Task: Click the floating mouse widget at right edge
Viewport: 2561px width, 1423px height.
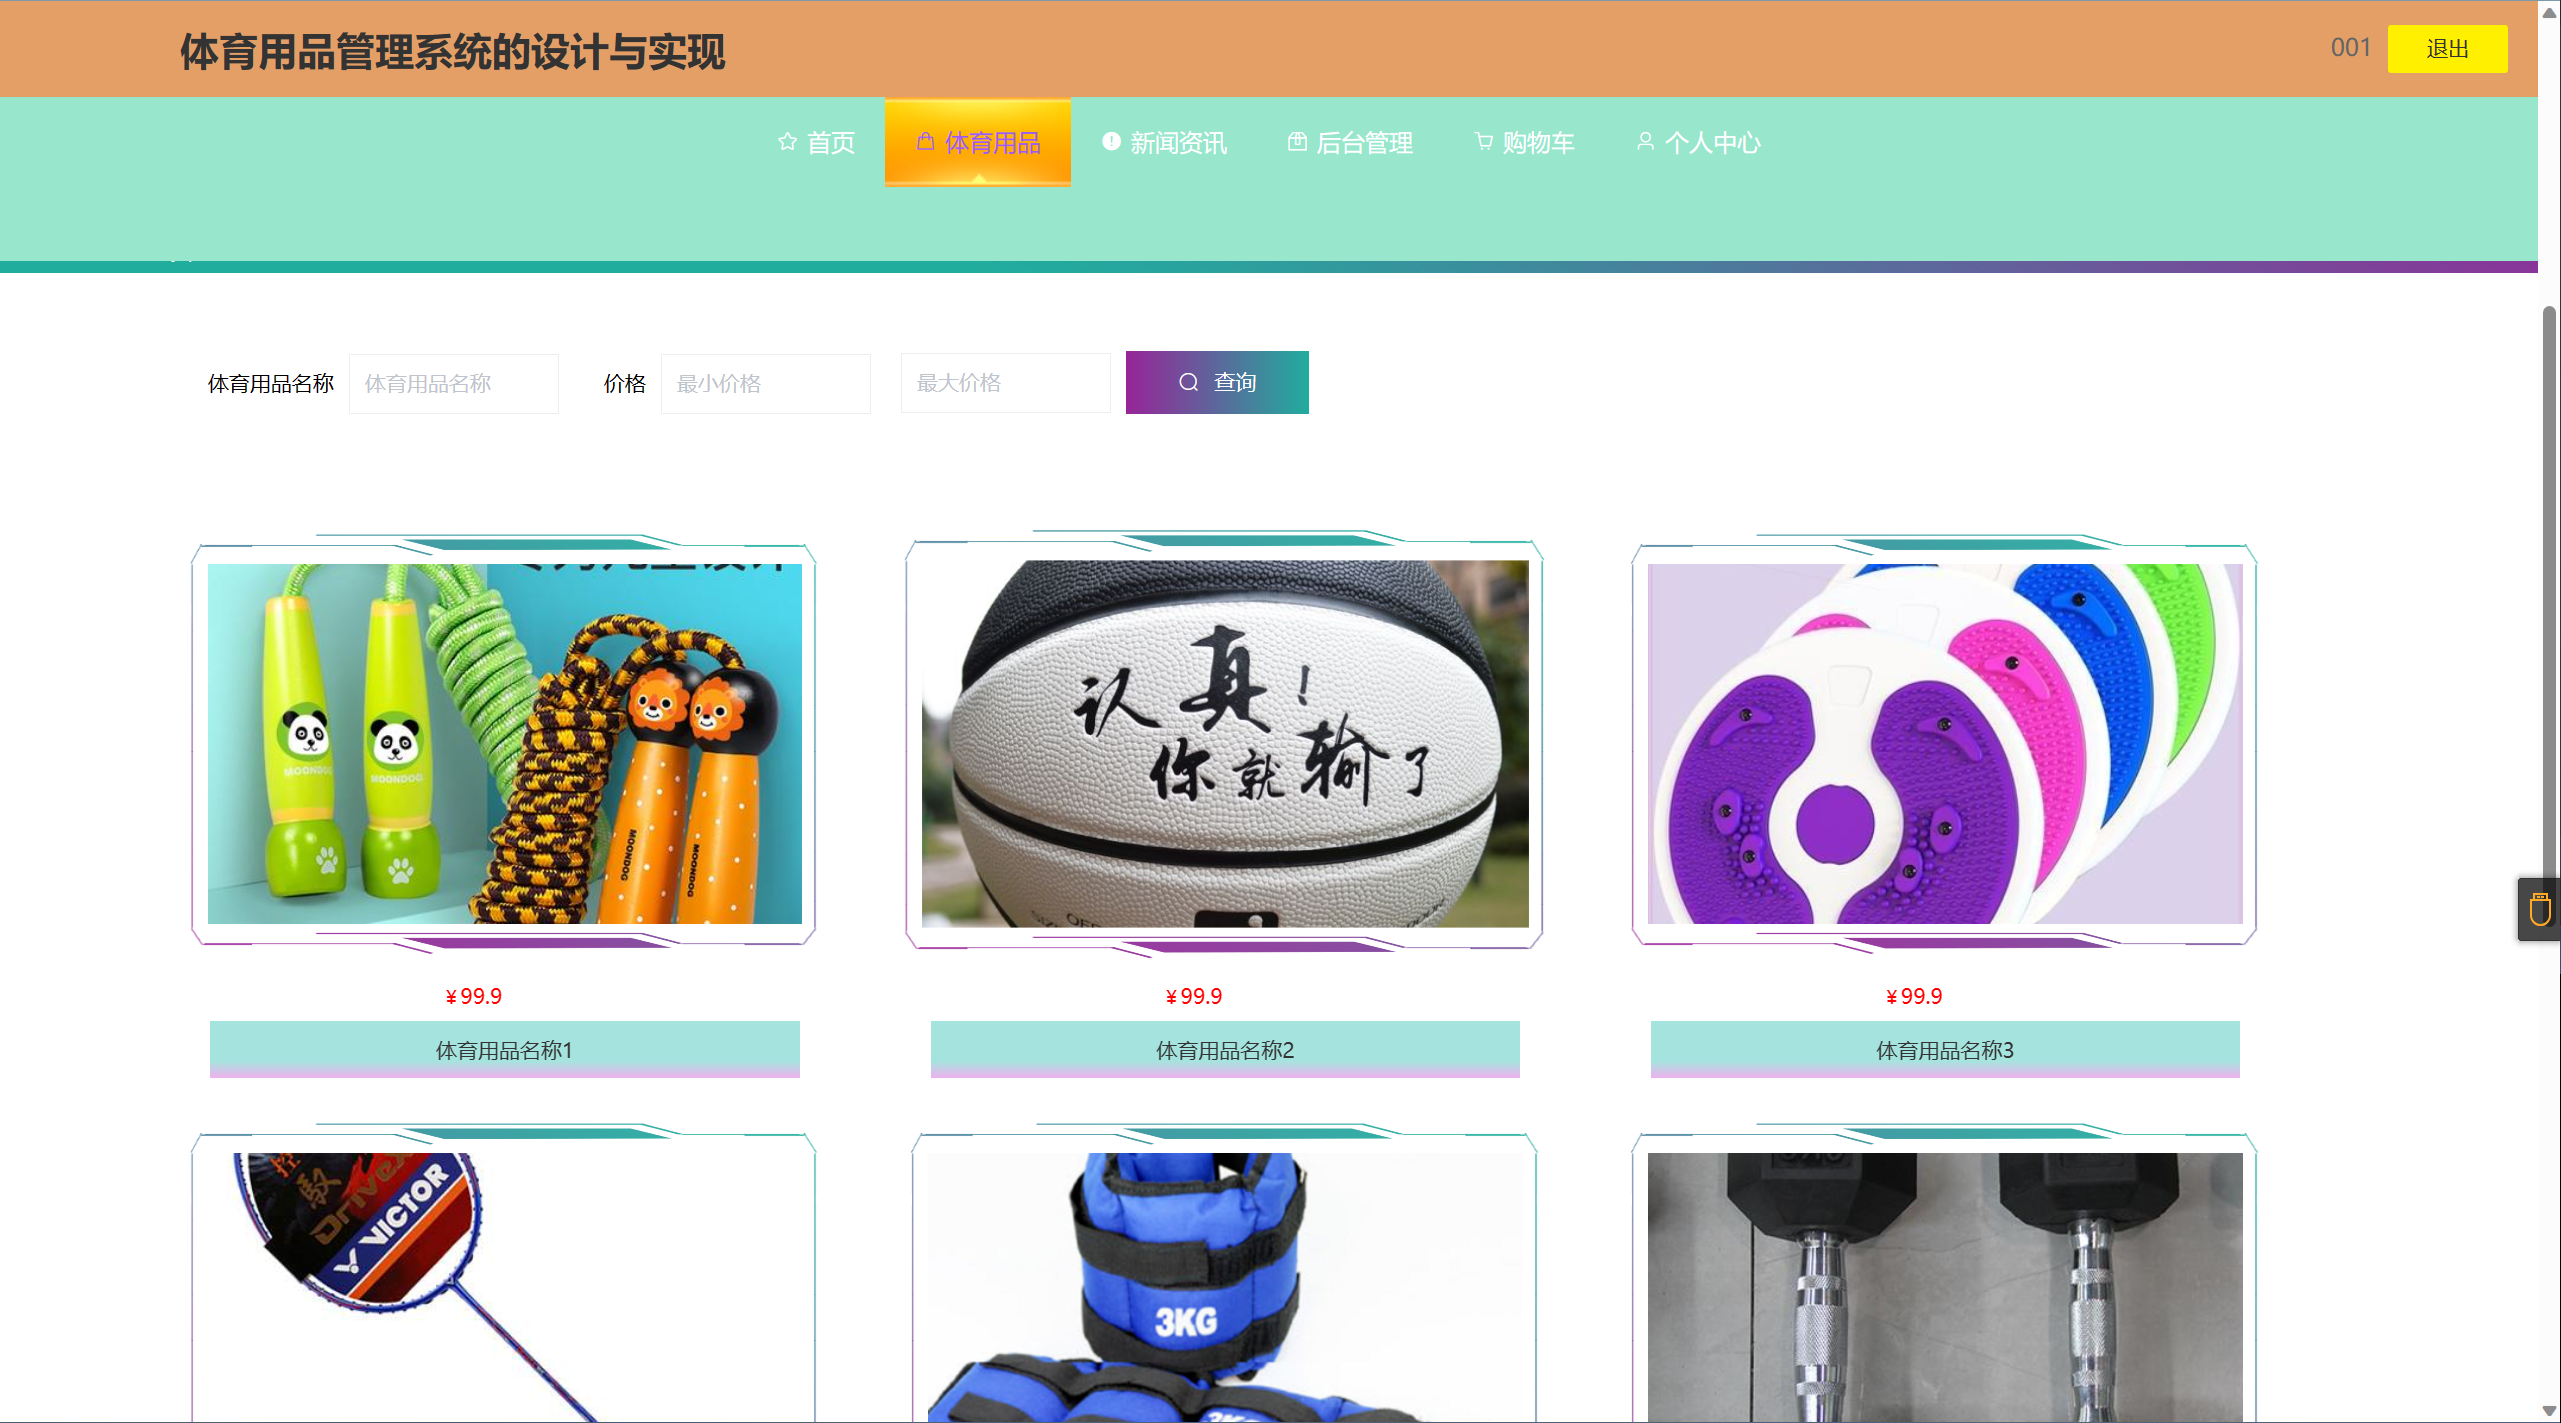Action: pyautogui.click(x=2539, y=910)
